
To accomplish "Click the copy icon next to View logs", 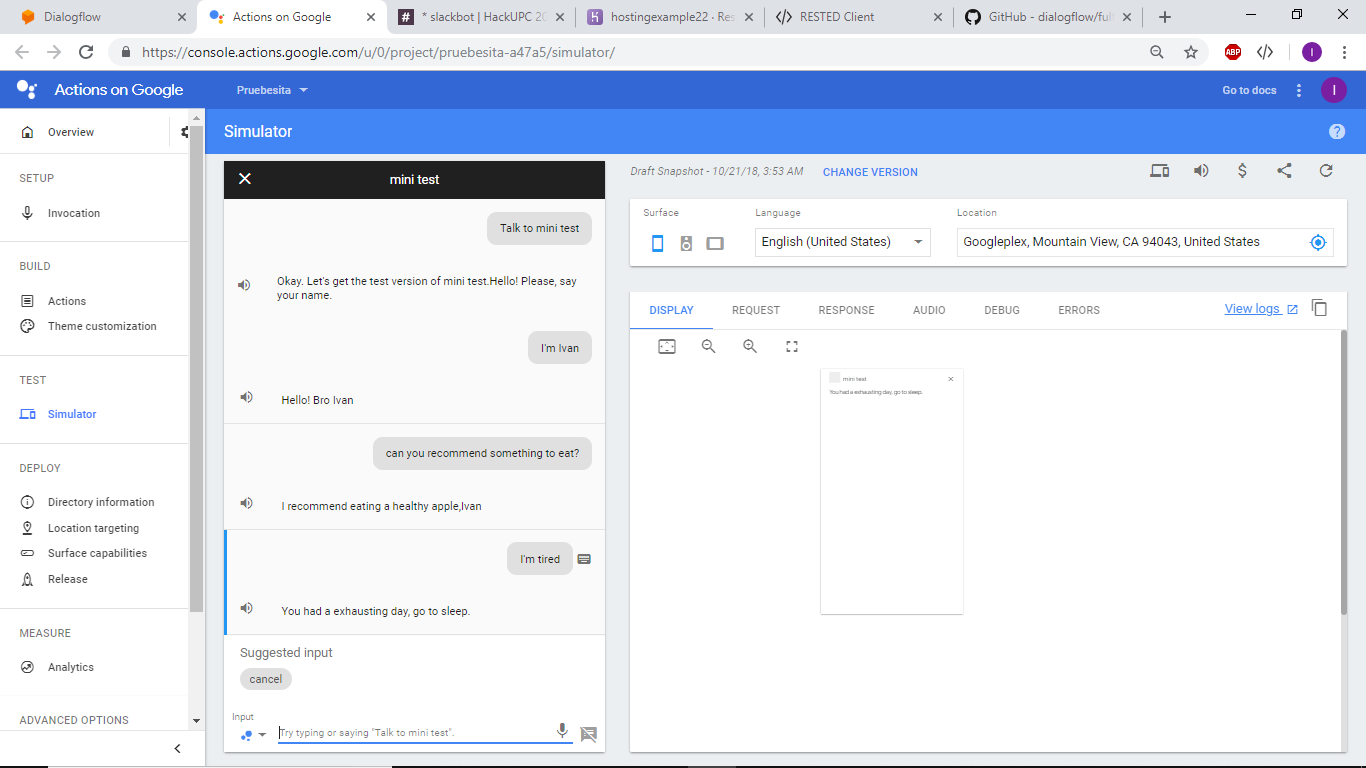I will click(1319, 308).
